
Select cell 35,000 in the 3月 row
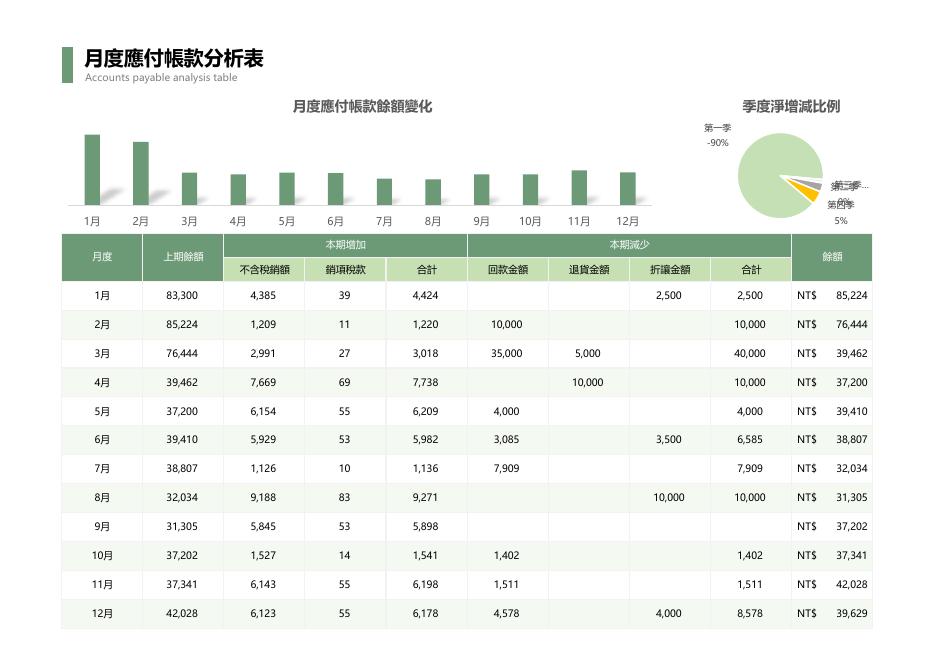[x=507, y=353]
